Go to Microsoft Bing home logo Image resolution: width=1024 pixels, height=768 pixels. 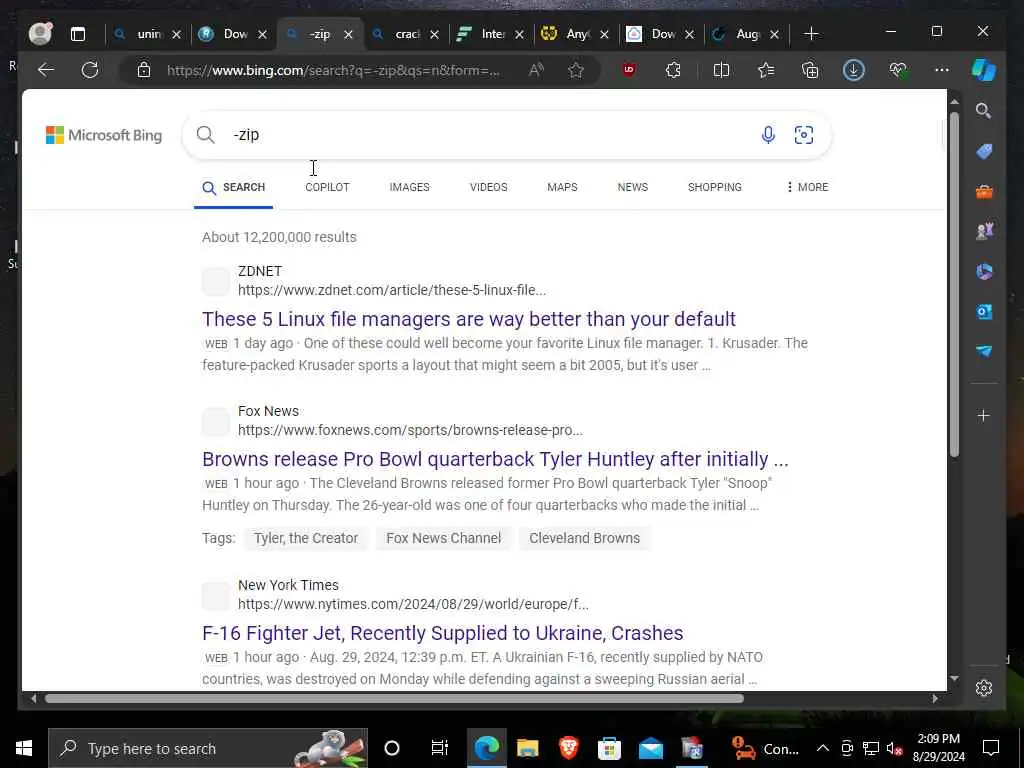(x=104, y=135)
